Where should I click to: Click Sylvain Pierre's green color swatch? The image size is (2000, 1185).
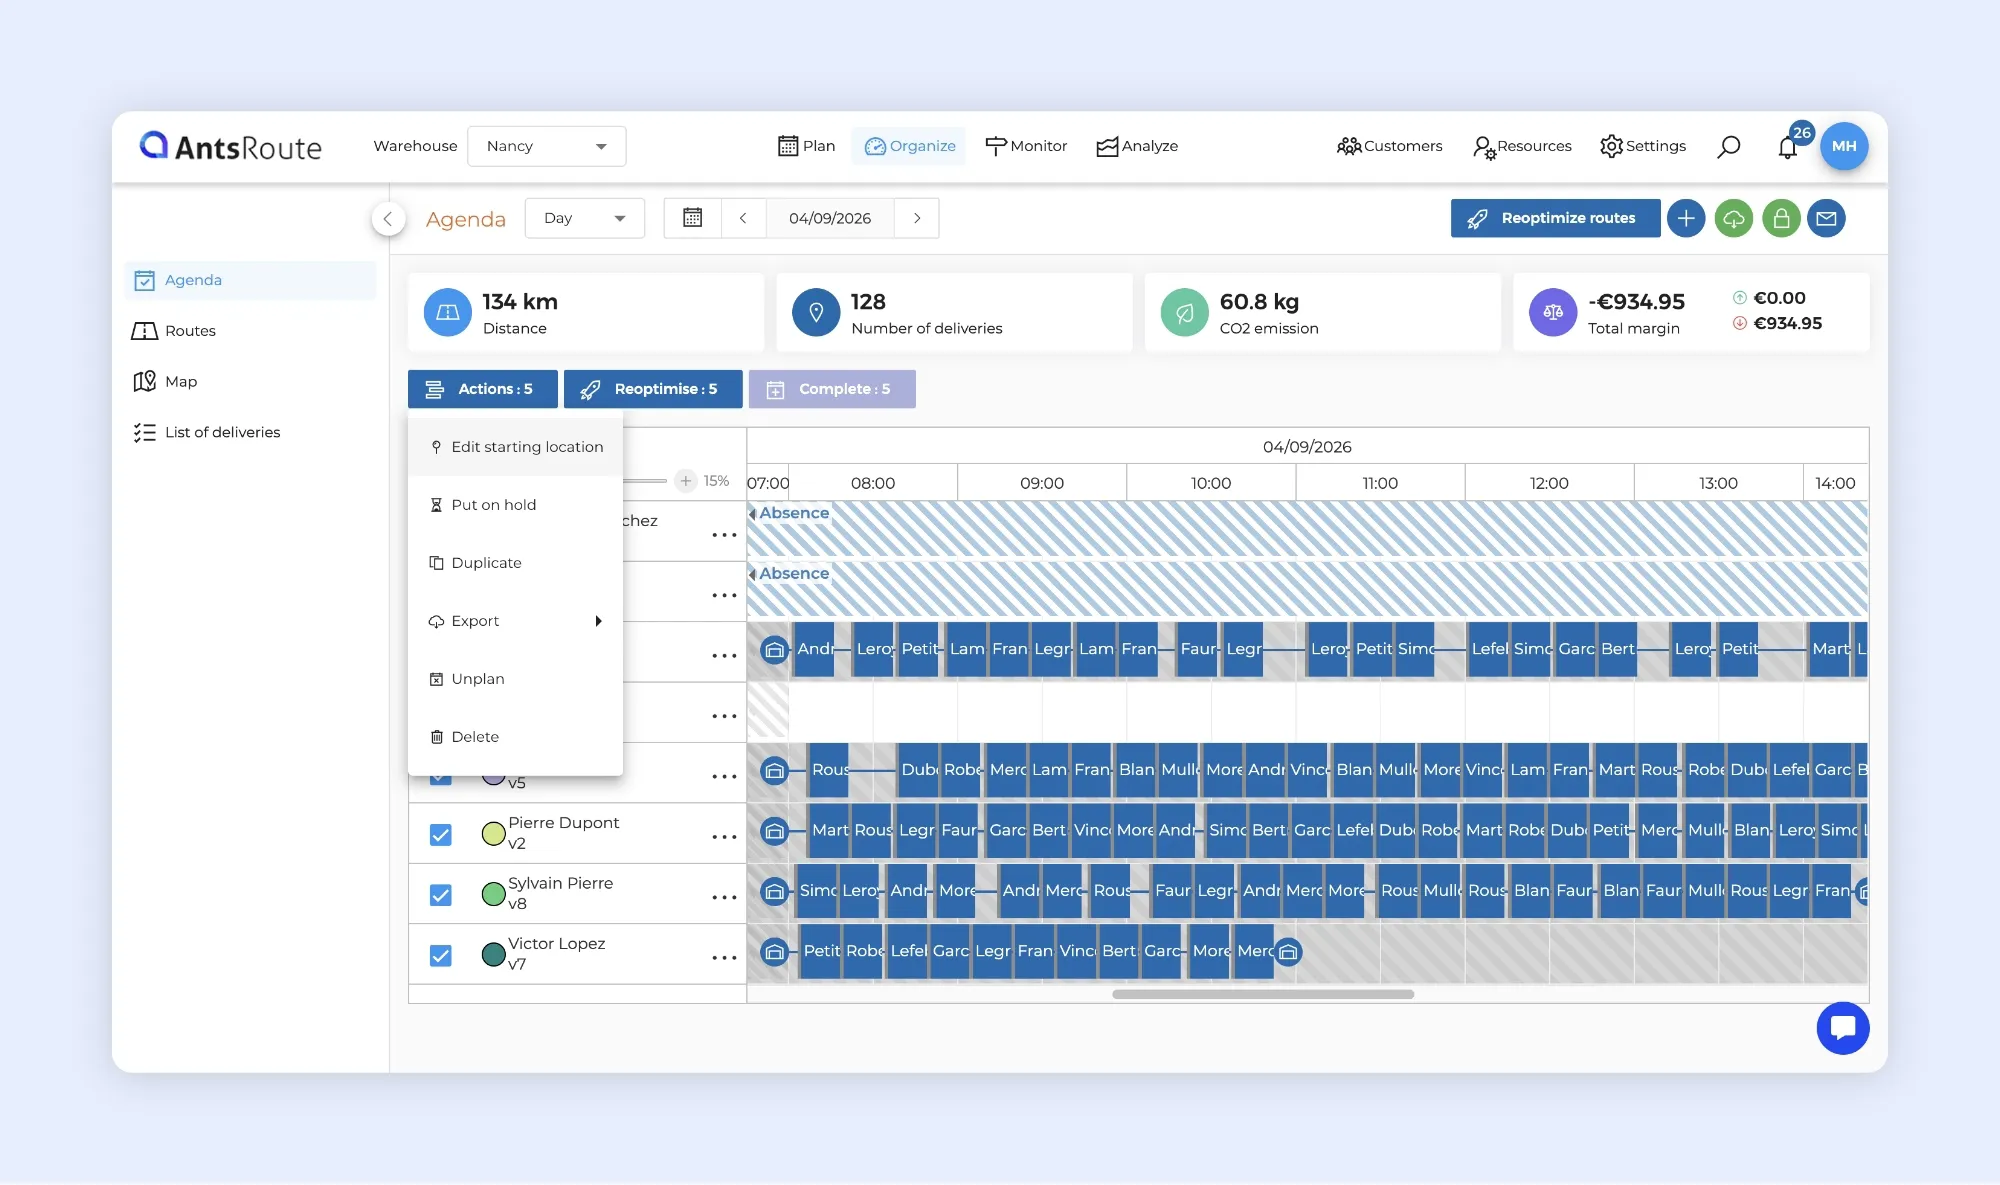(x=493, y=894)
